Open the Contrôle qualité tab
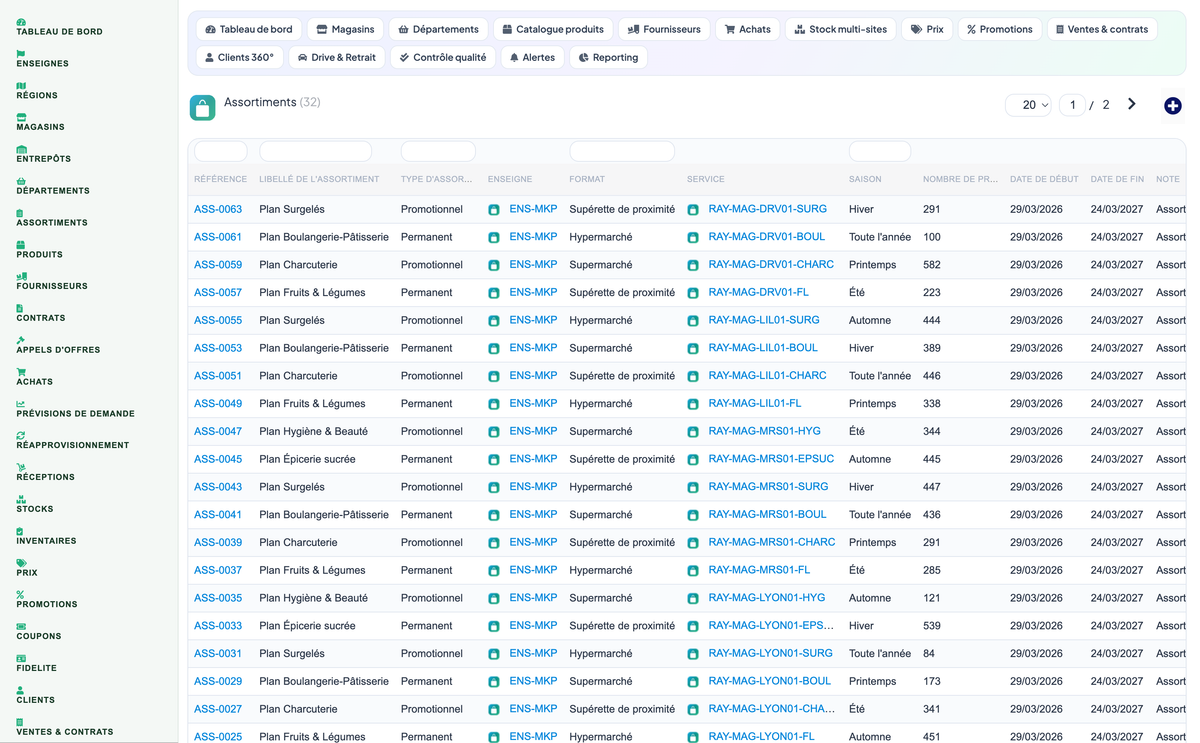Image resolution: width=1200 pixels, height=743 pixels. (442, 57)
